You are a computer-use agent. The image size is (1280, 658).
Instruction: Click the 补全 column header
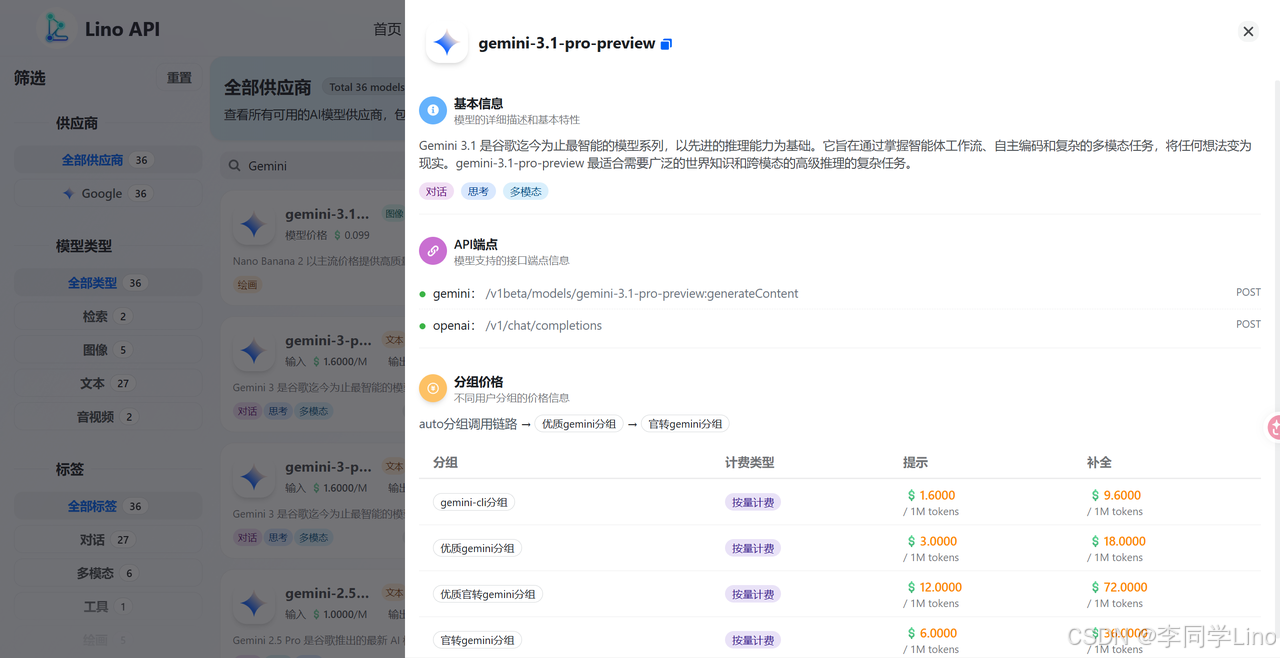tap(1099, 462)
